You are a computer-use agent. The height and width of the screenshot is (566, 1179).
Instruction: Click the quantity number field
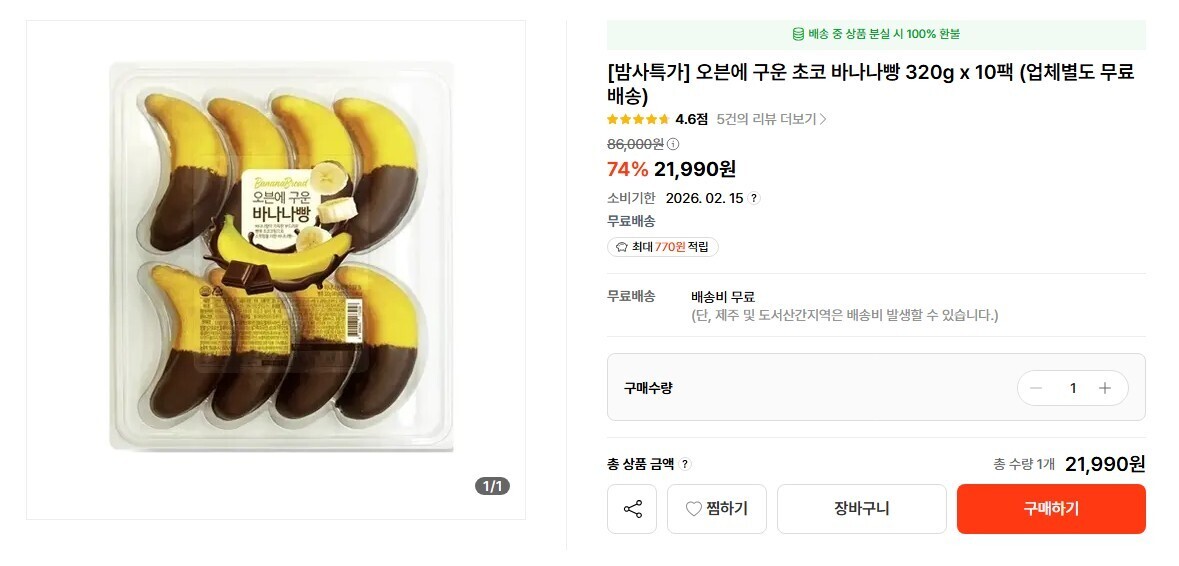[1072, 388]
